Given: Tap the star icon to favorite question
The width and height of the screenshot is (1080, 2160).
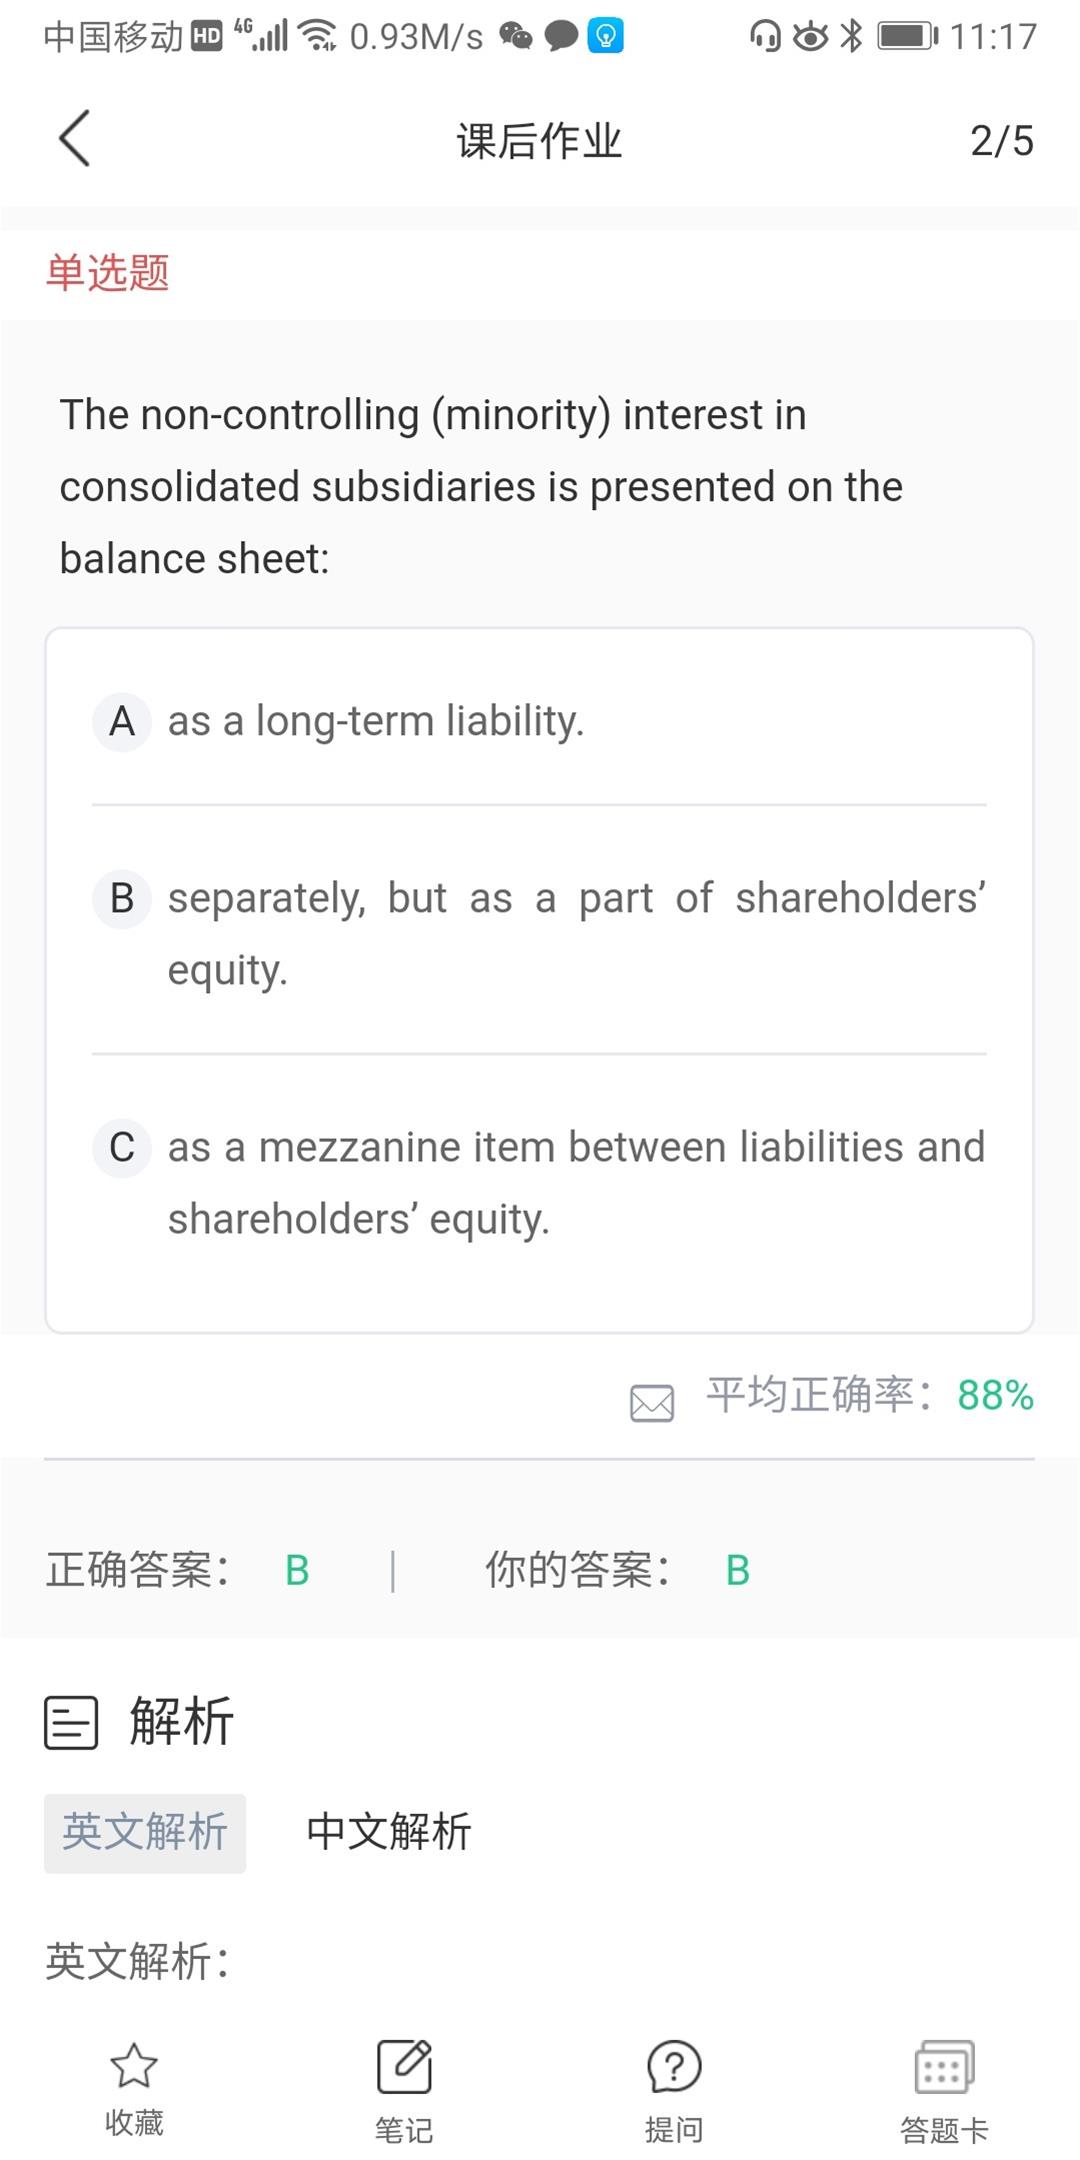Looking at the screenshot, I should click(x=134, y=2066).
